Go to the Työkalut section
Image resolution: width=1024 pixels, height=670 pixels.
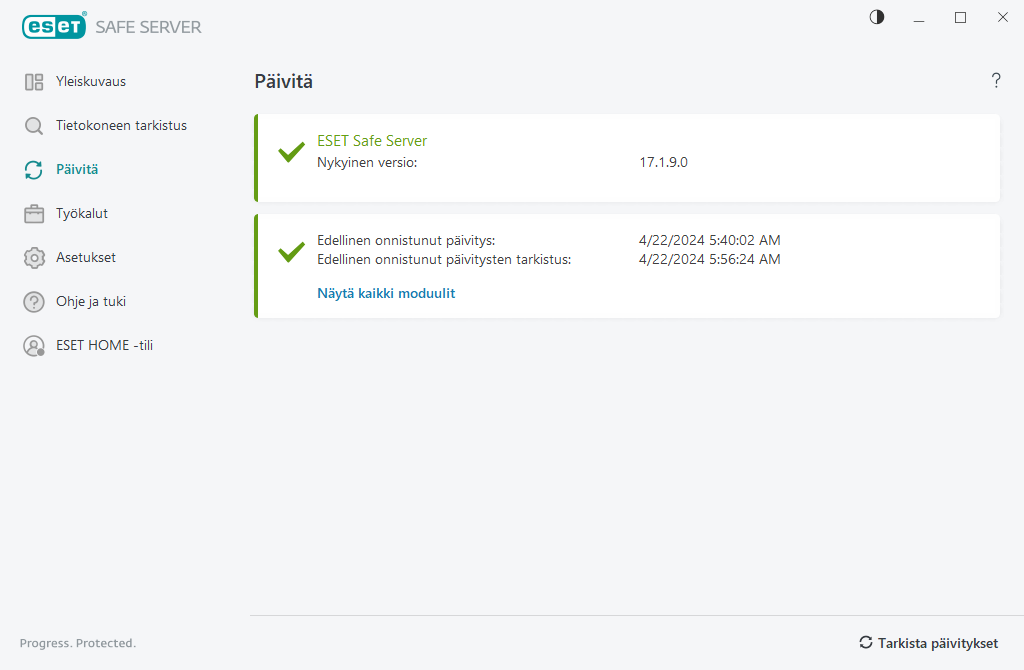(x=82, y=214)
